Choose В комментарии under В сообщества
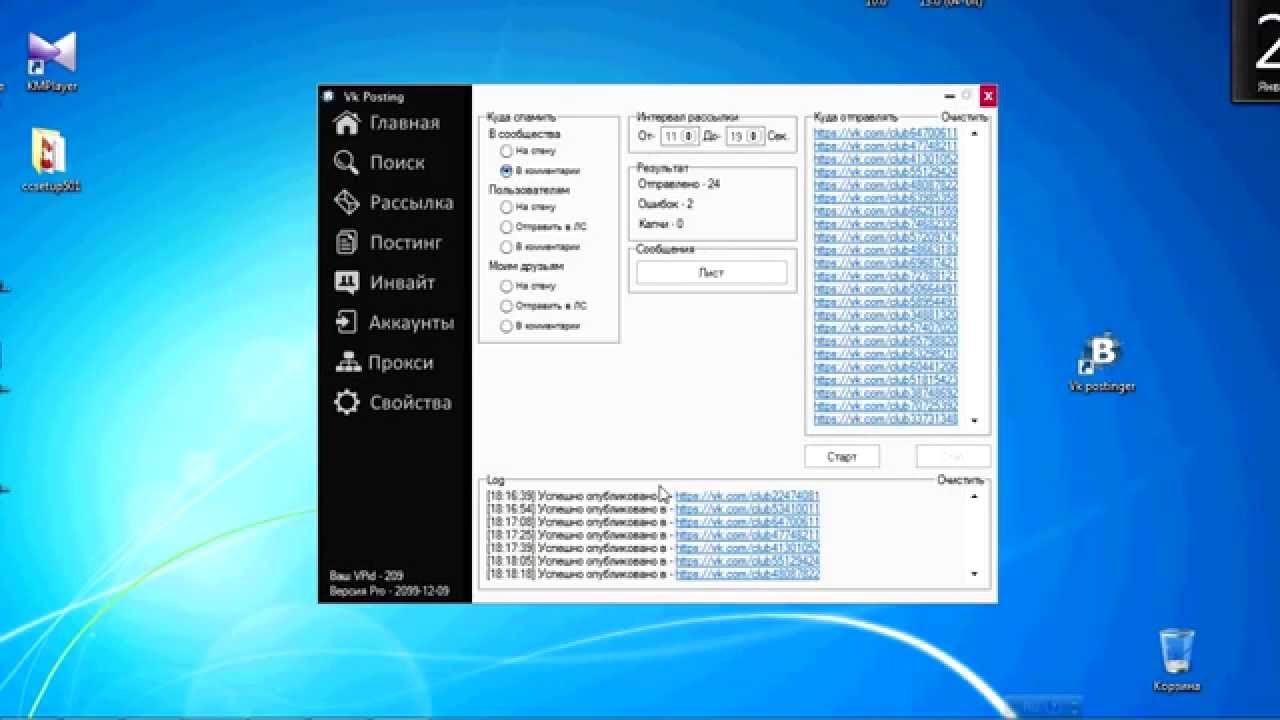Screen dimensions: 1280x720 coord(506,171)
